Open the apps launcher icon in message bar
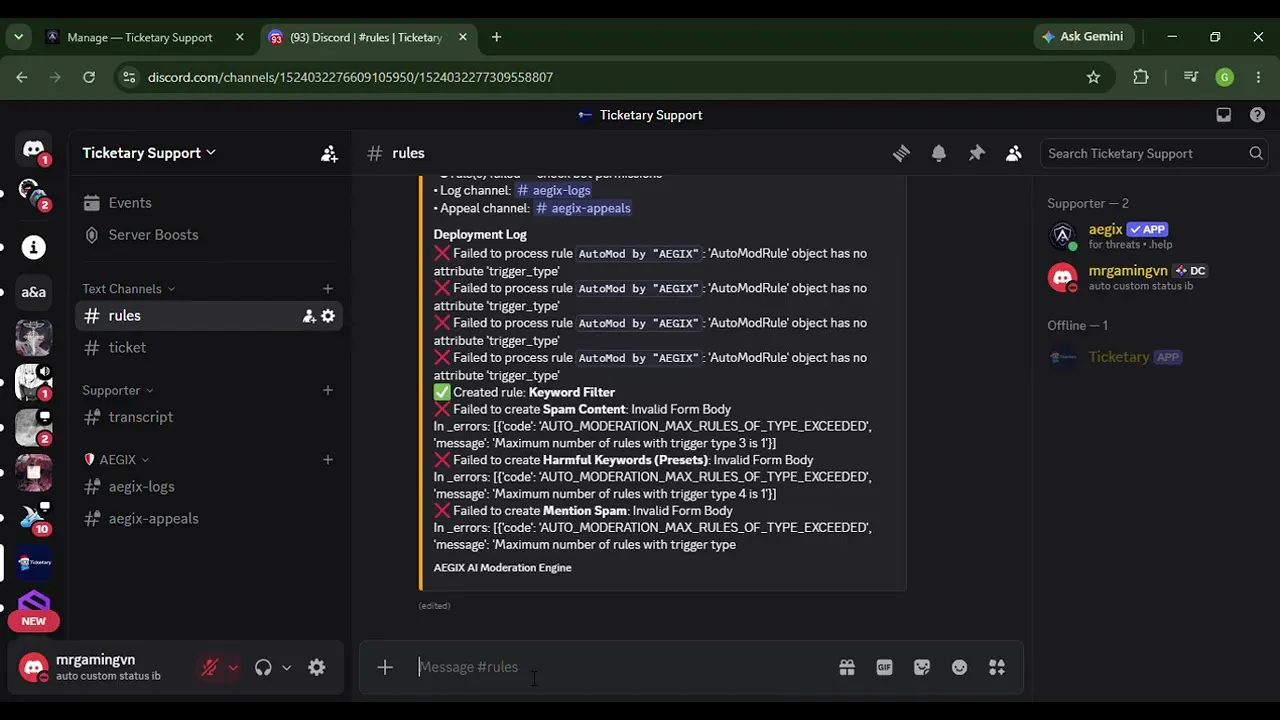The height and width of the screenshot is (720, 1280). tap(997, 667)
